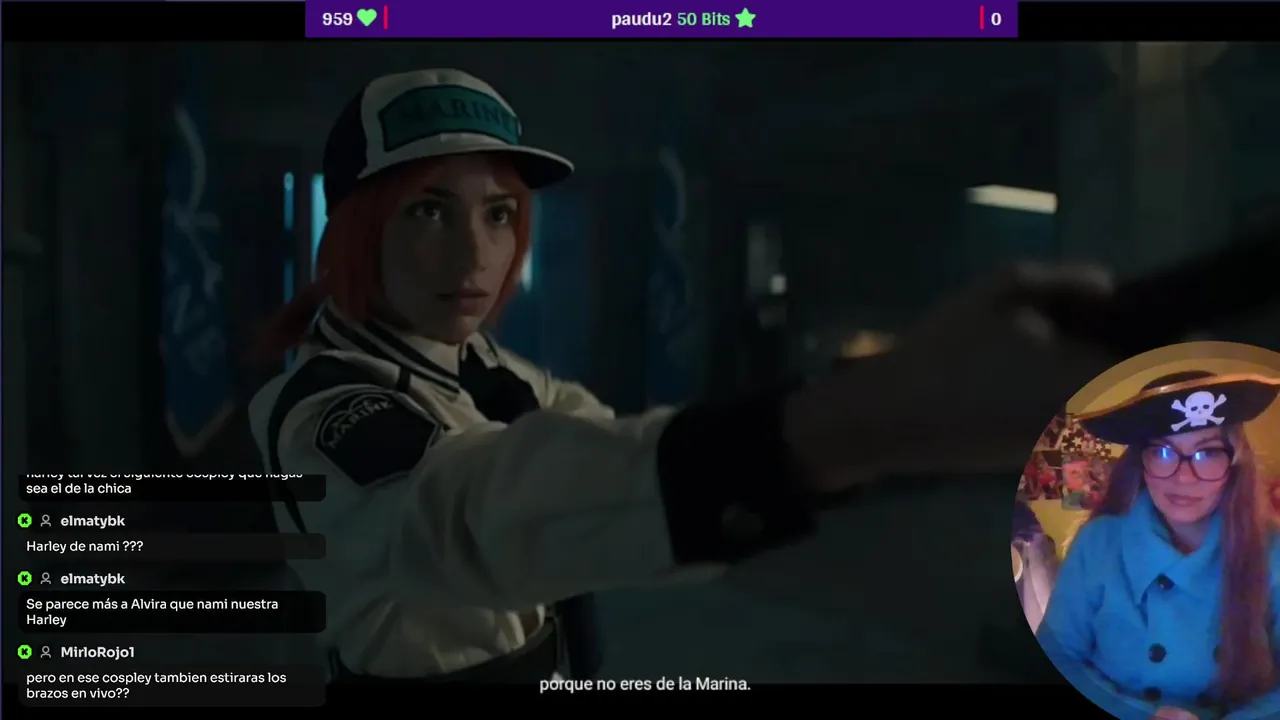Click the 50 Bits label
Screen dimensions: 1280x720
point(704,19)
